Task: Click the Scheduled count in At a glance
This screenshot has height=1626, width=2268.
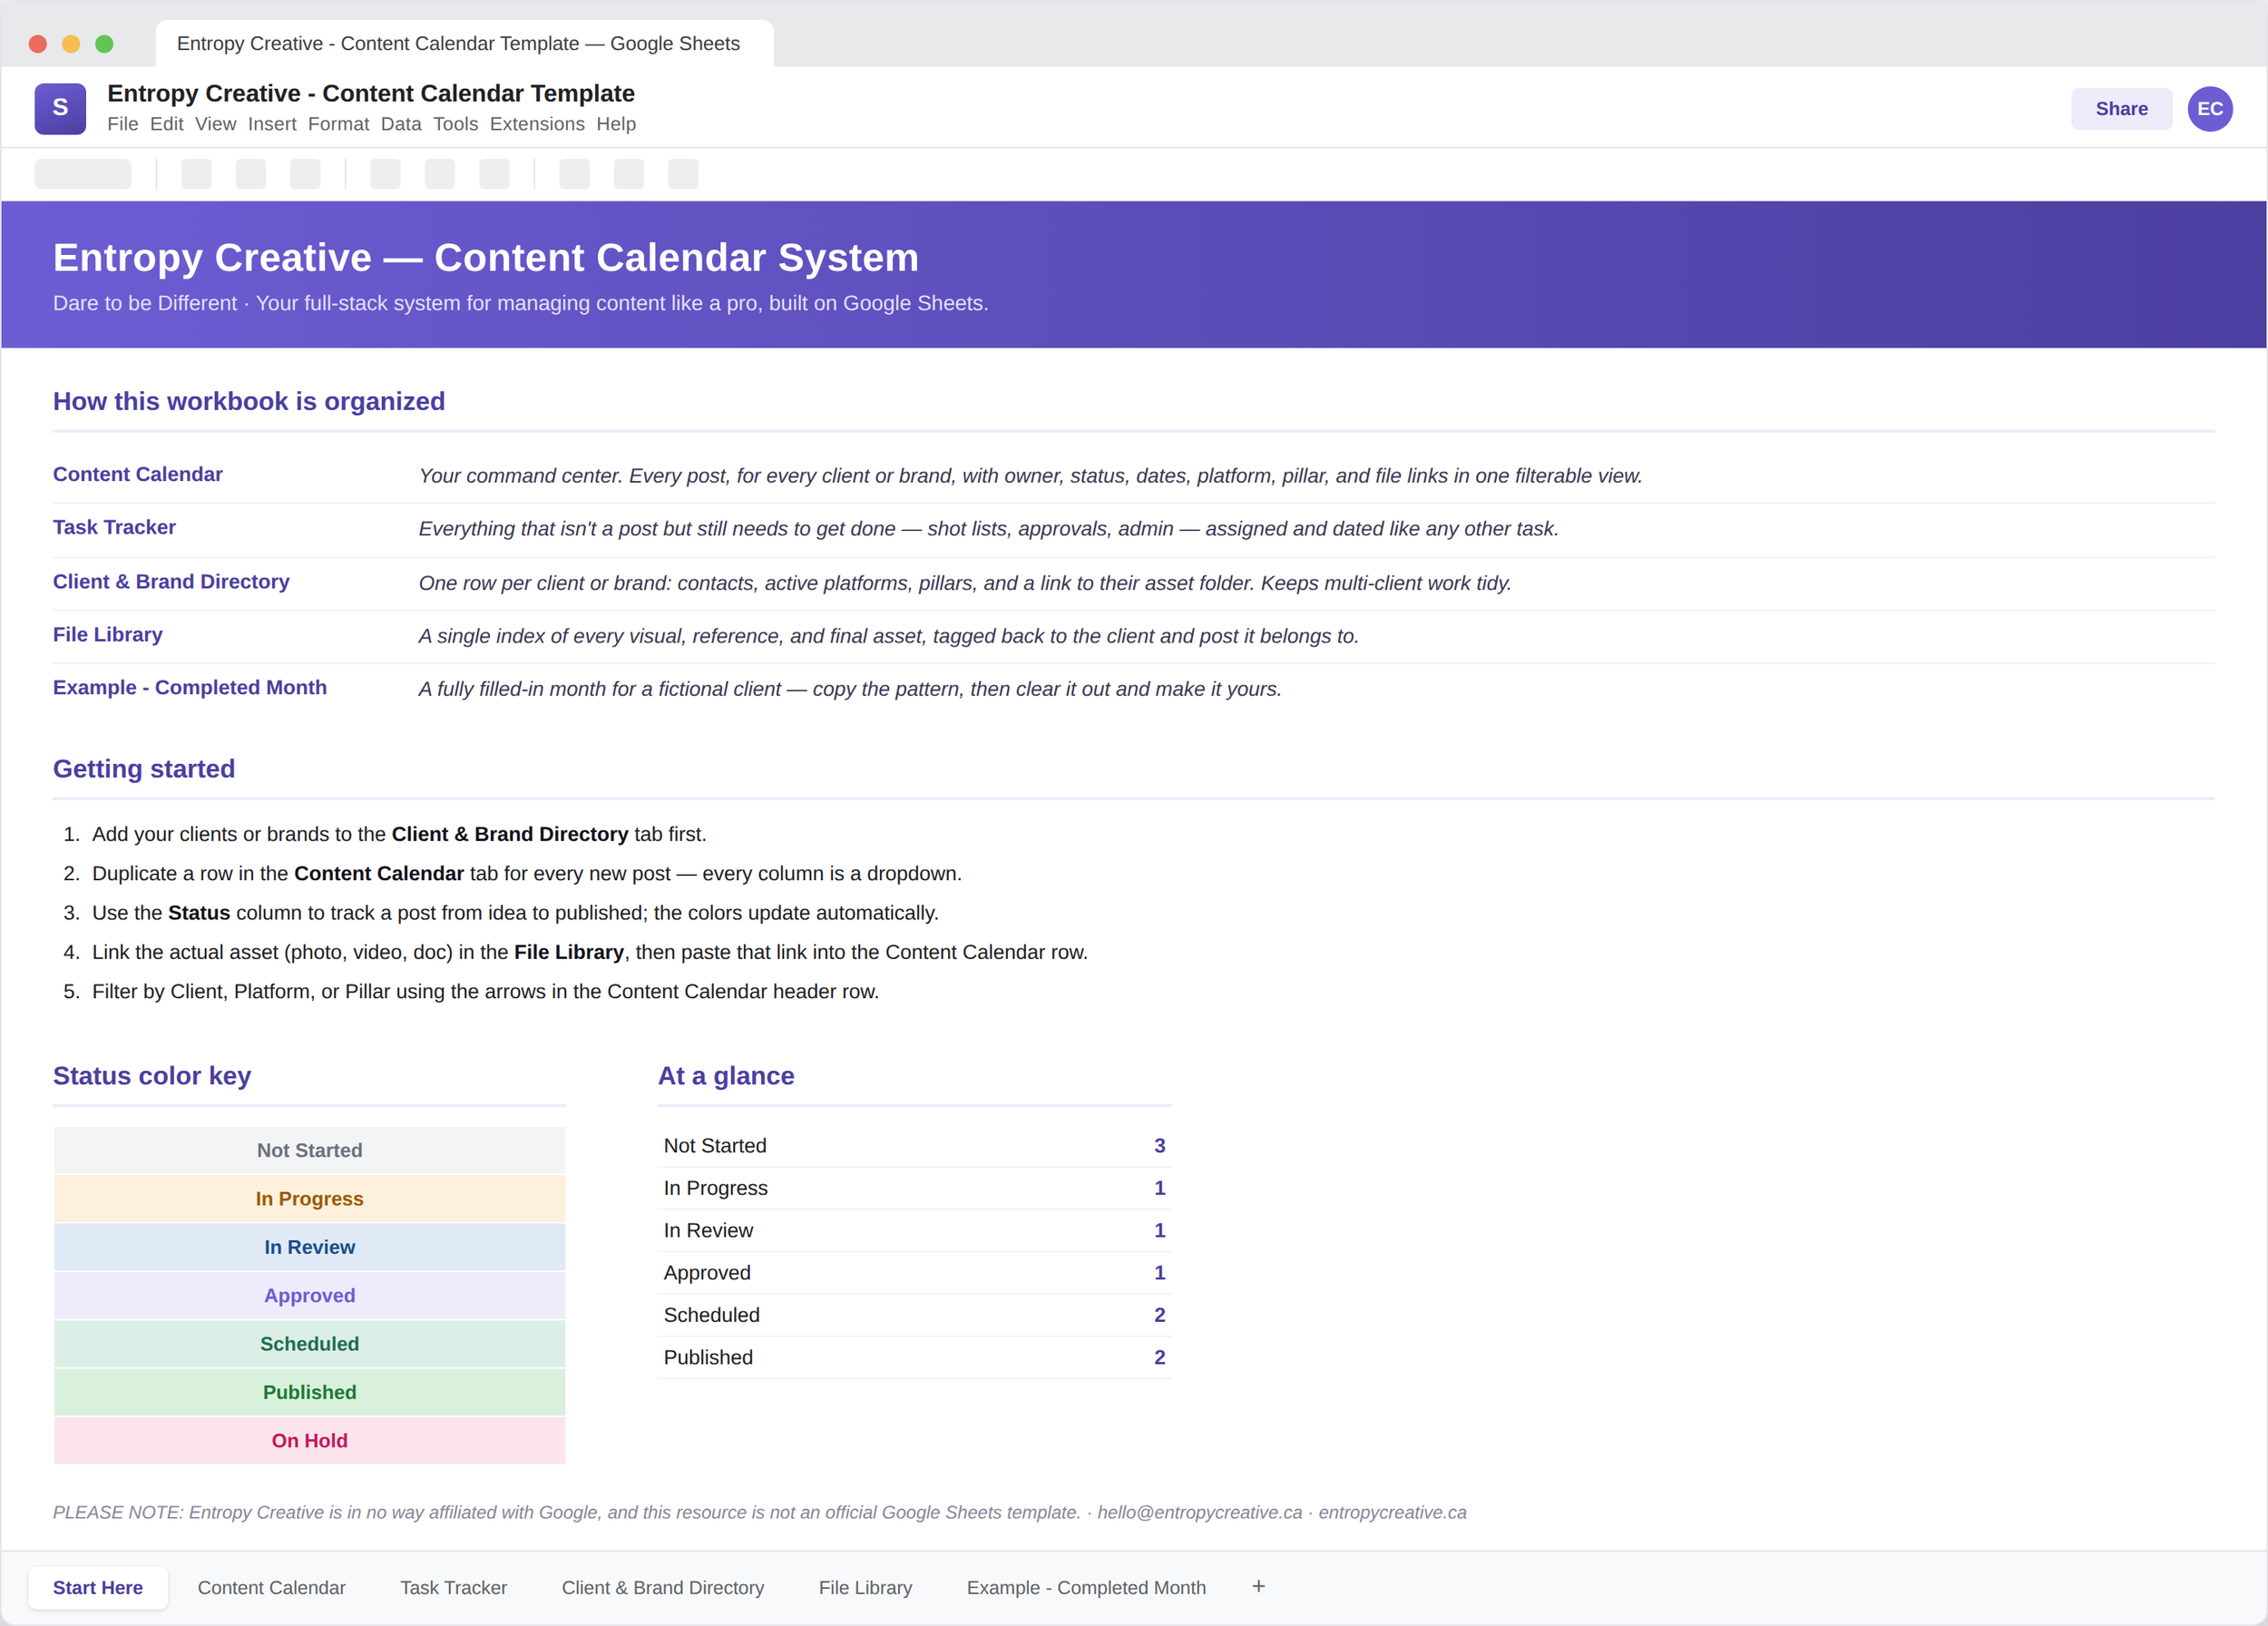Action: click(x=1160, y=1315)
